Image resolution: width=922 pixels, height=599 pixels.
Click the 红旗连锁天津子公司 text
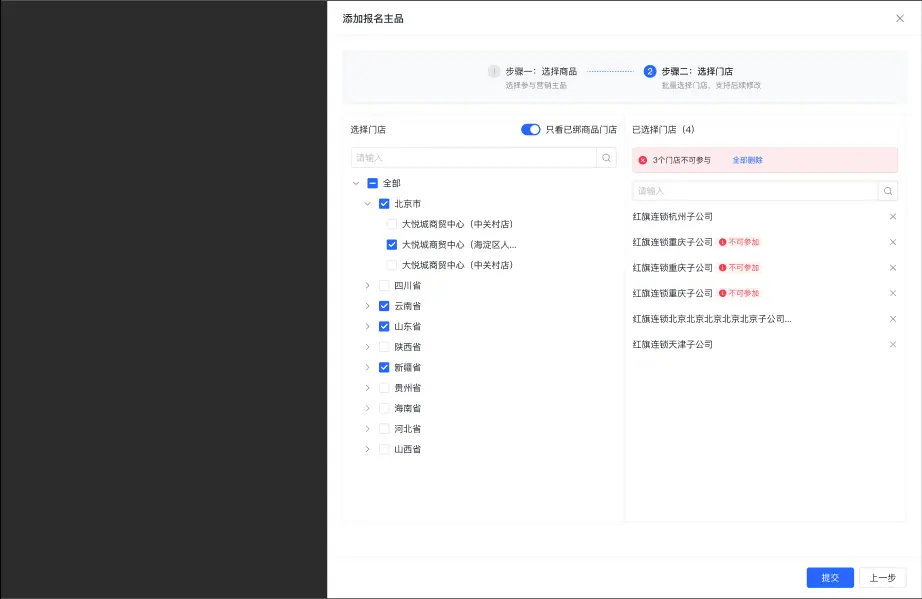click(673, 344)
